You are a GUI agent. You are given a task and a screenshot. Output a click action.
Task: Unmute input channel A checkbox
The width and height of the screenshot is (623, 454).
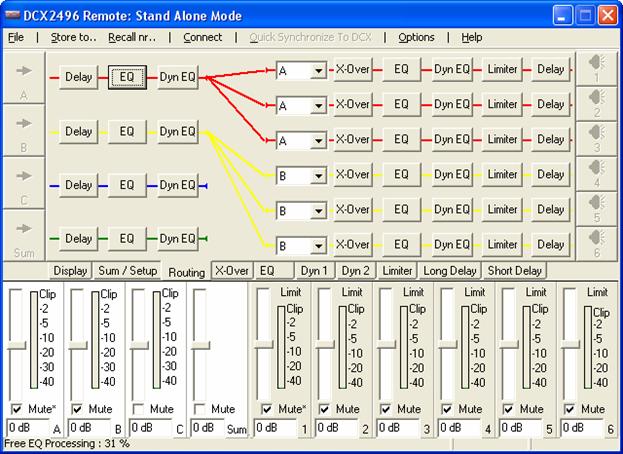pos(15,409)
